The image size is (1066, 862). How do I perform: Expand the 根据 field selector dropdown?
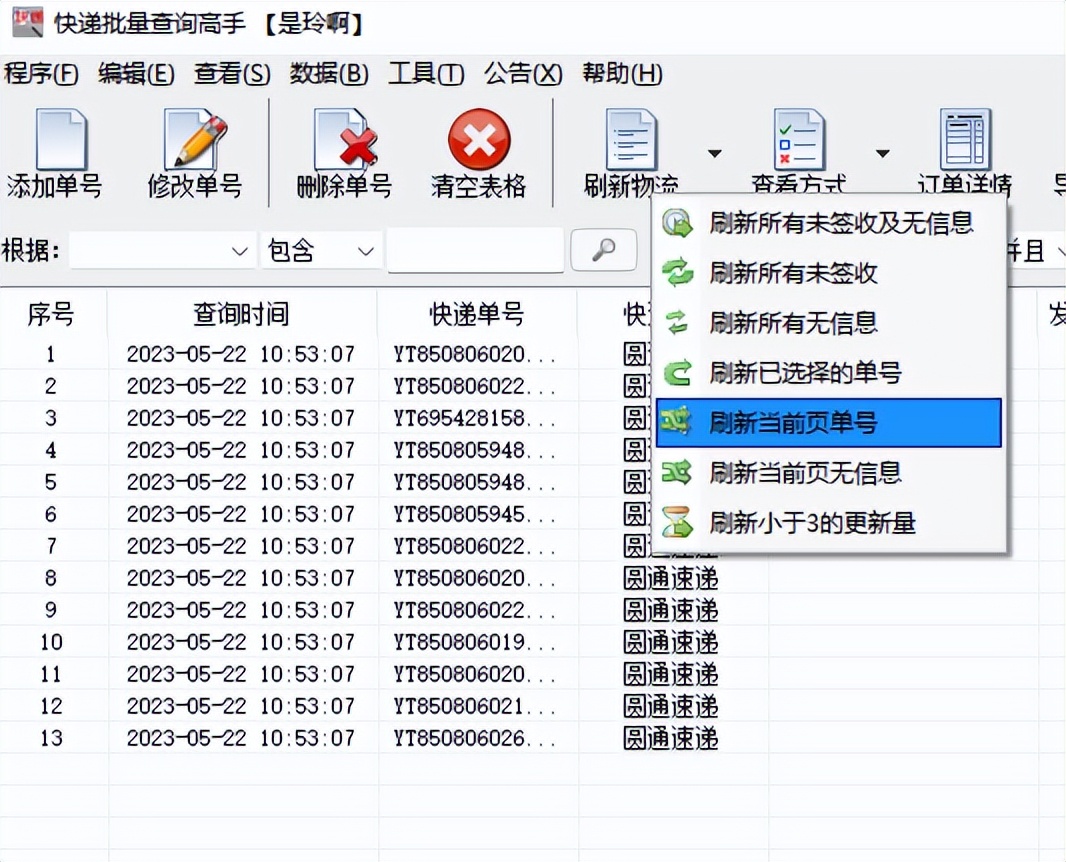point(160,250)
